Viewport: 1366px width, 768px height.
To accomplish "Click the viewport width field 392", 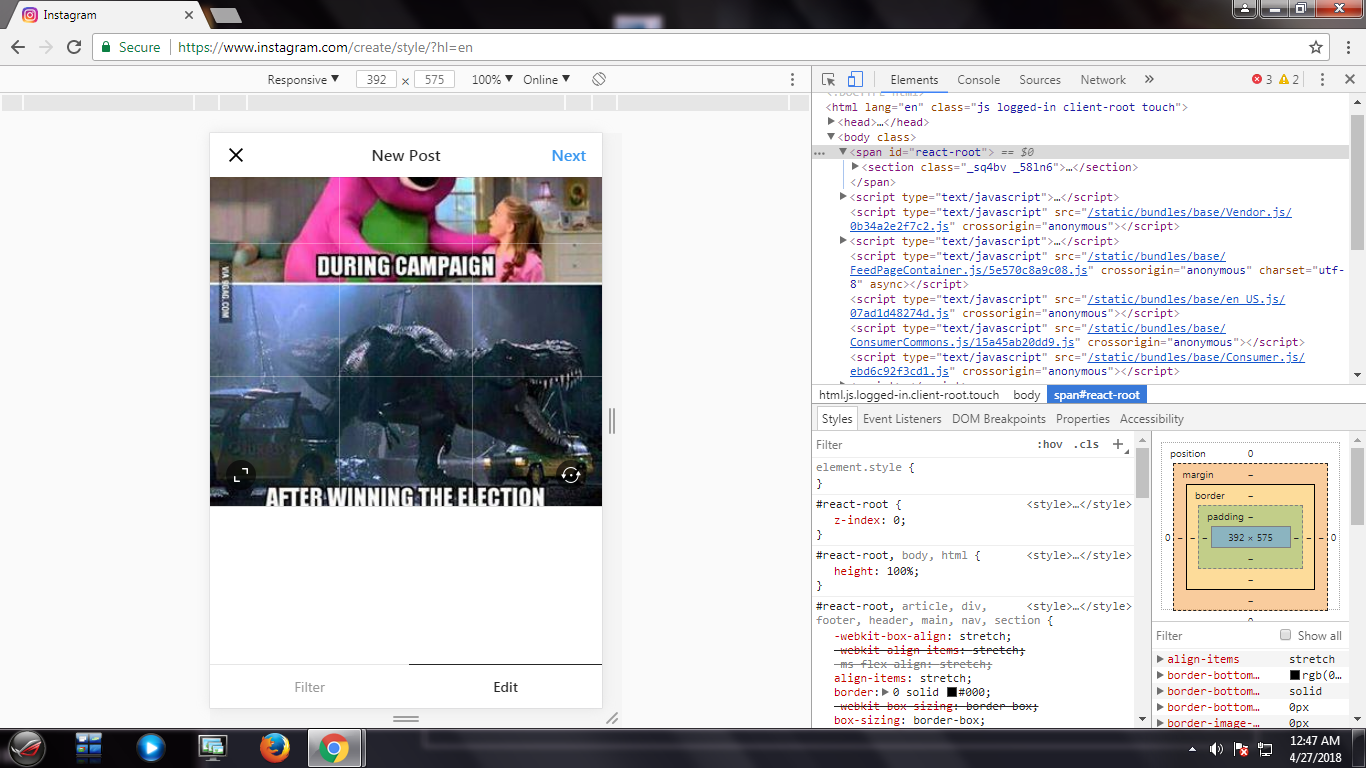I will (x=376, y=80).
